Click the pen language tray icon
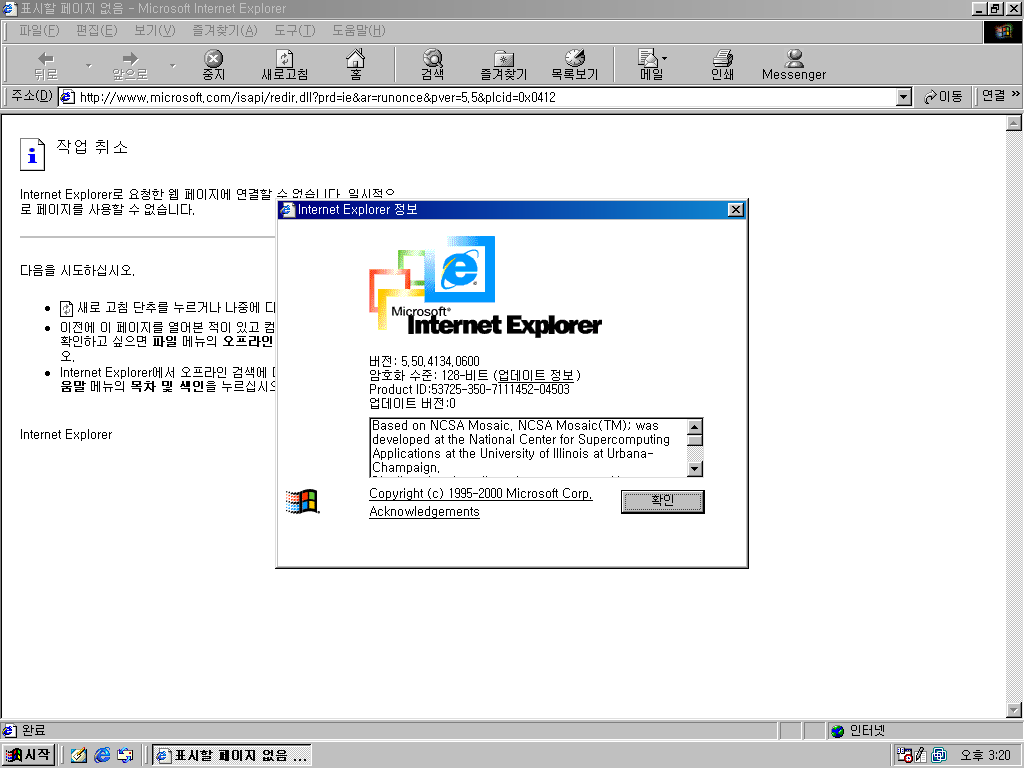The width and height of the screenshot is (1024, 768). [x=921, y=755]
